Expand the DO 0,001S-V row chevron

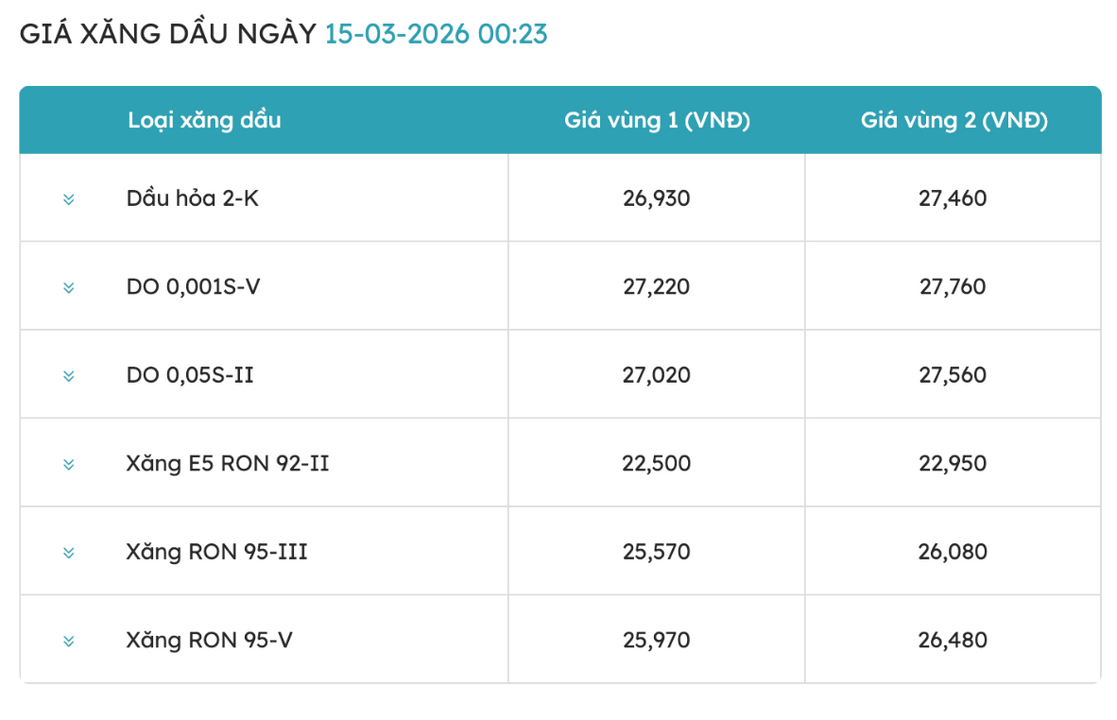(x=68, y=287)
